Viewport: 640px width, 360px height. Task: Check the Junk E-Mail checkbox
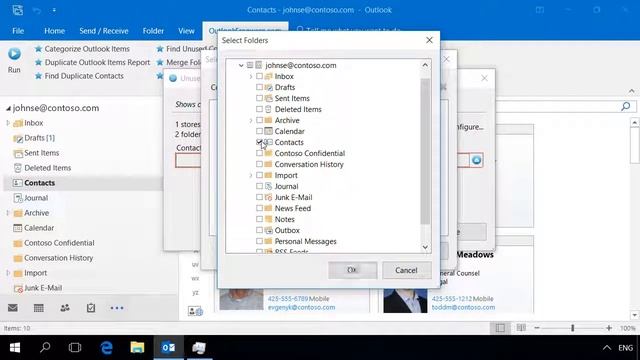pyautogui.click(x=259, y=197)
